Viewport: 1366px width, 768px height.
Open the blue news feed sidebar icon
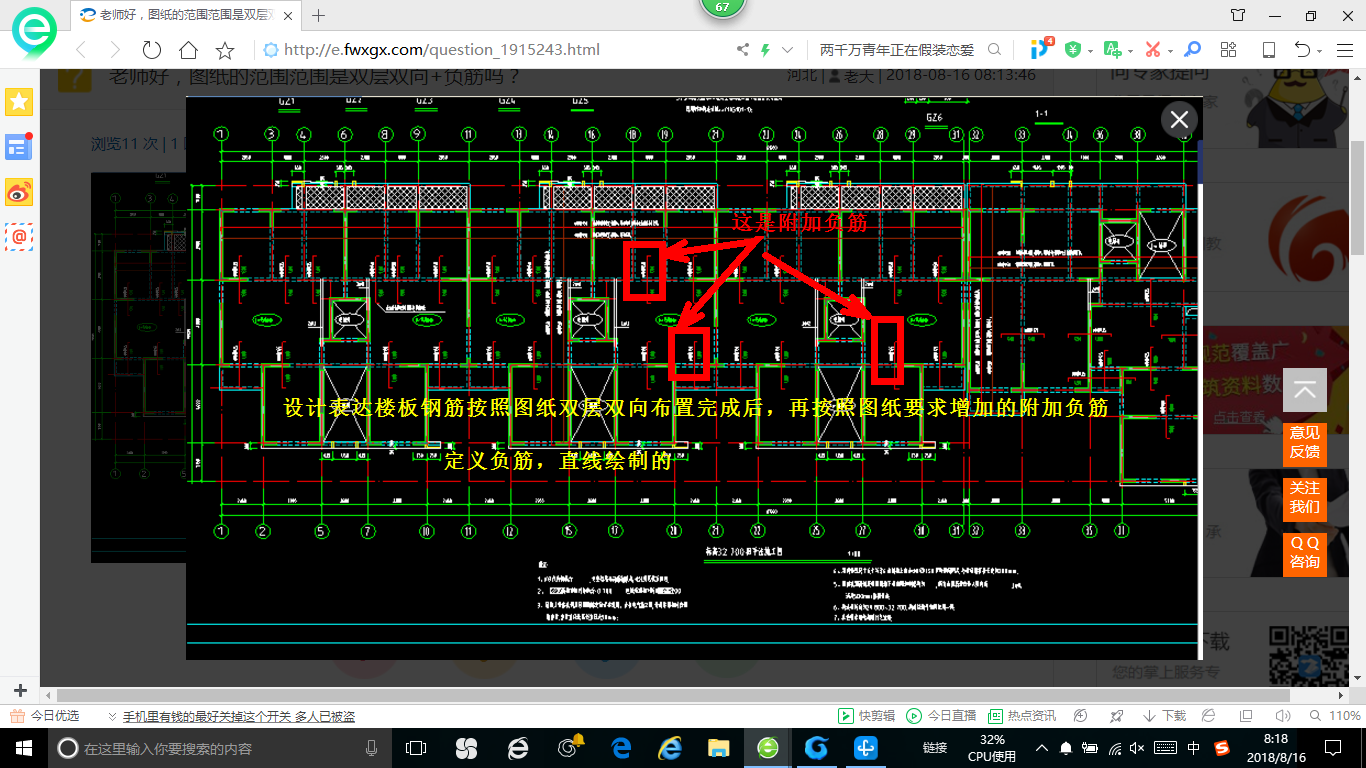tap(19, 146)
